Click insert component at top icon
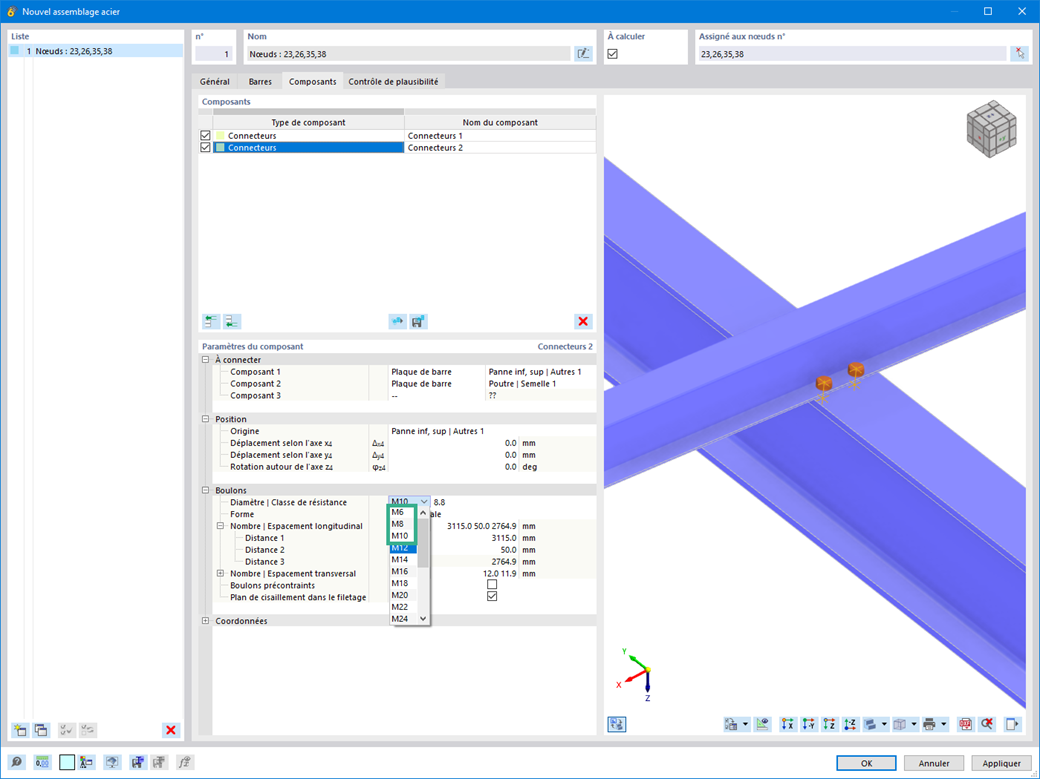1040x779 pixels. coord(211,322)
